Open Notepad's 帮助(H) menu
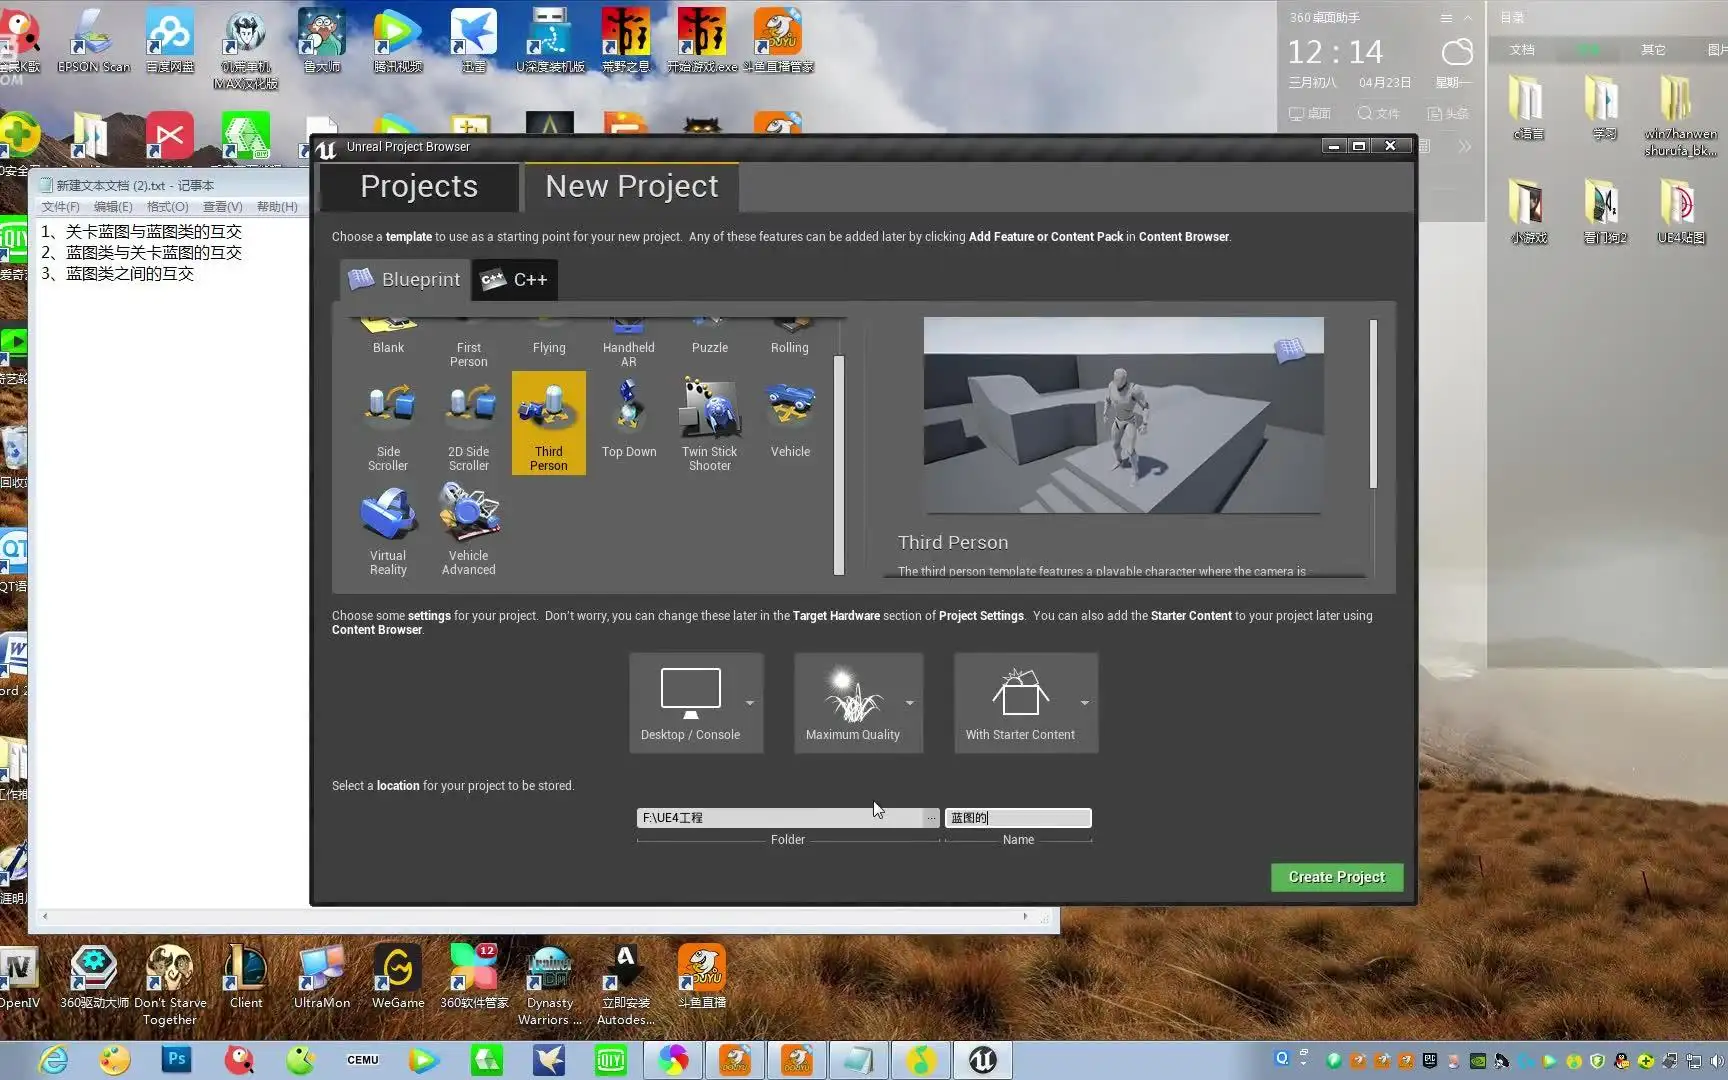 277,207
